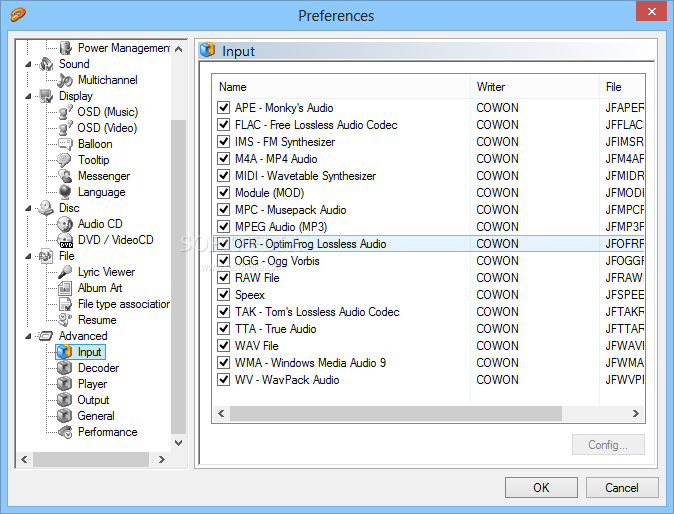
Task: Collapse the Advanced tree node
Action: coord(28,336)
